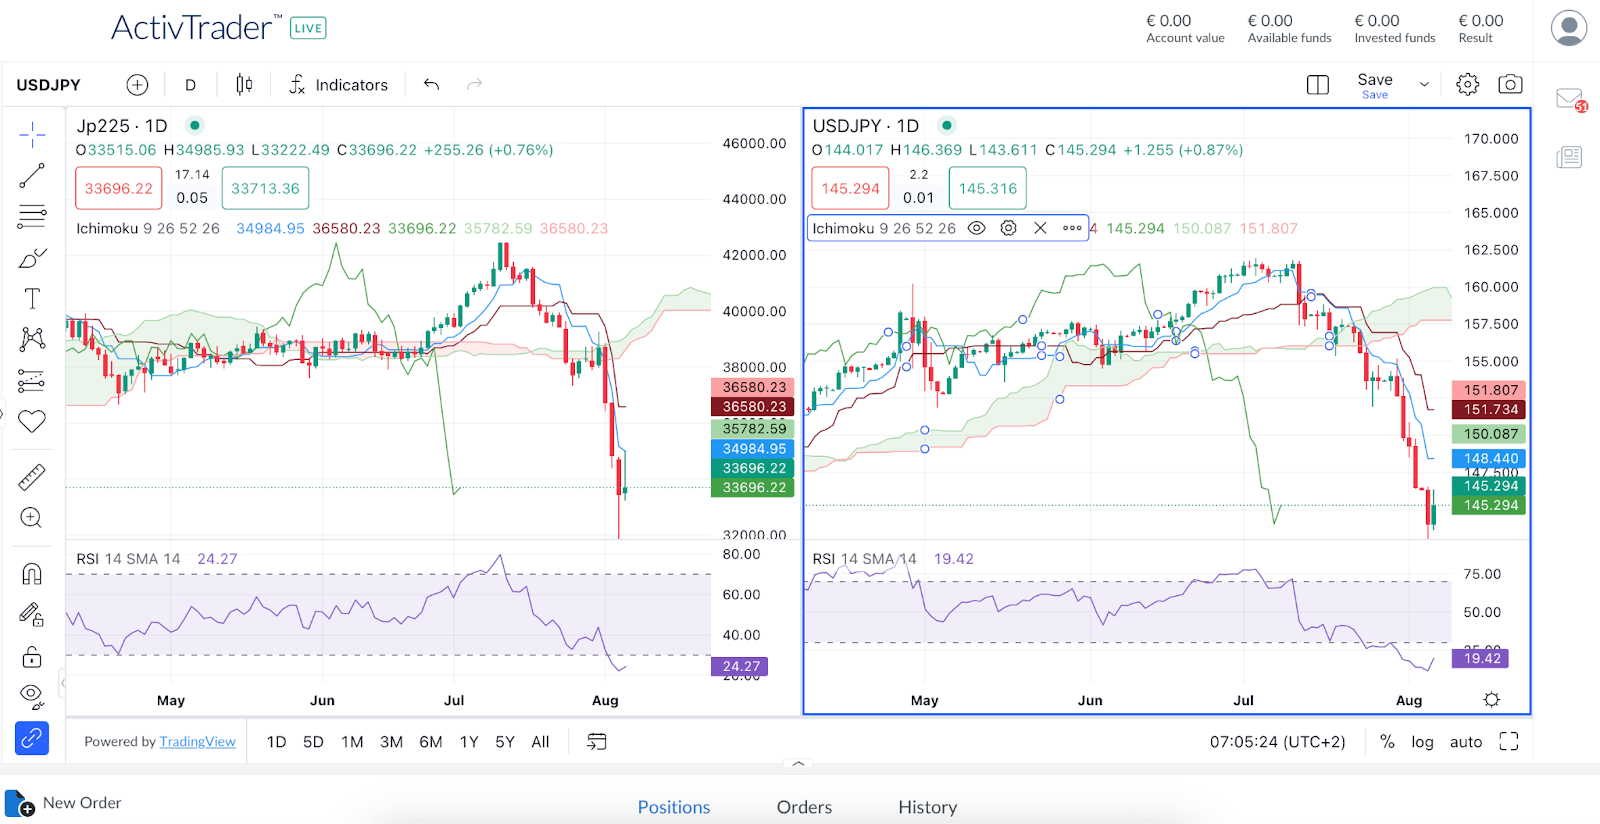1600x824 pixels.
Task: Toggle percent scale mode
Action: pyautogui.click(x=1387, y=742)
